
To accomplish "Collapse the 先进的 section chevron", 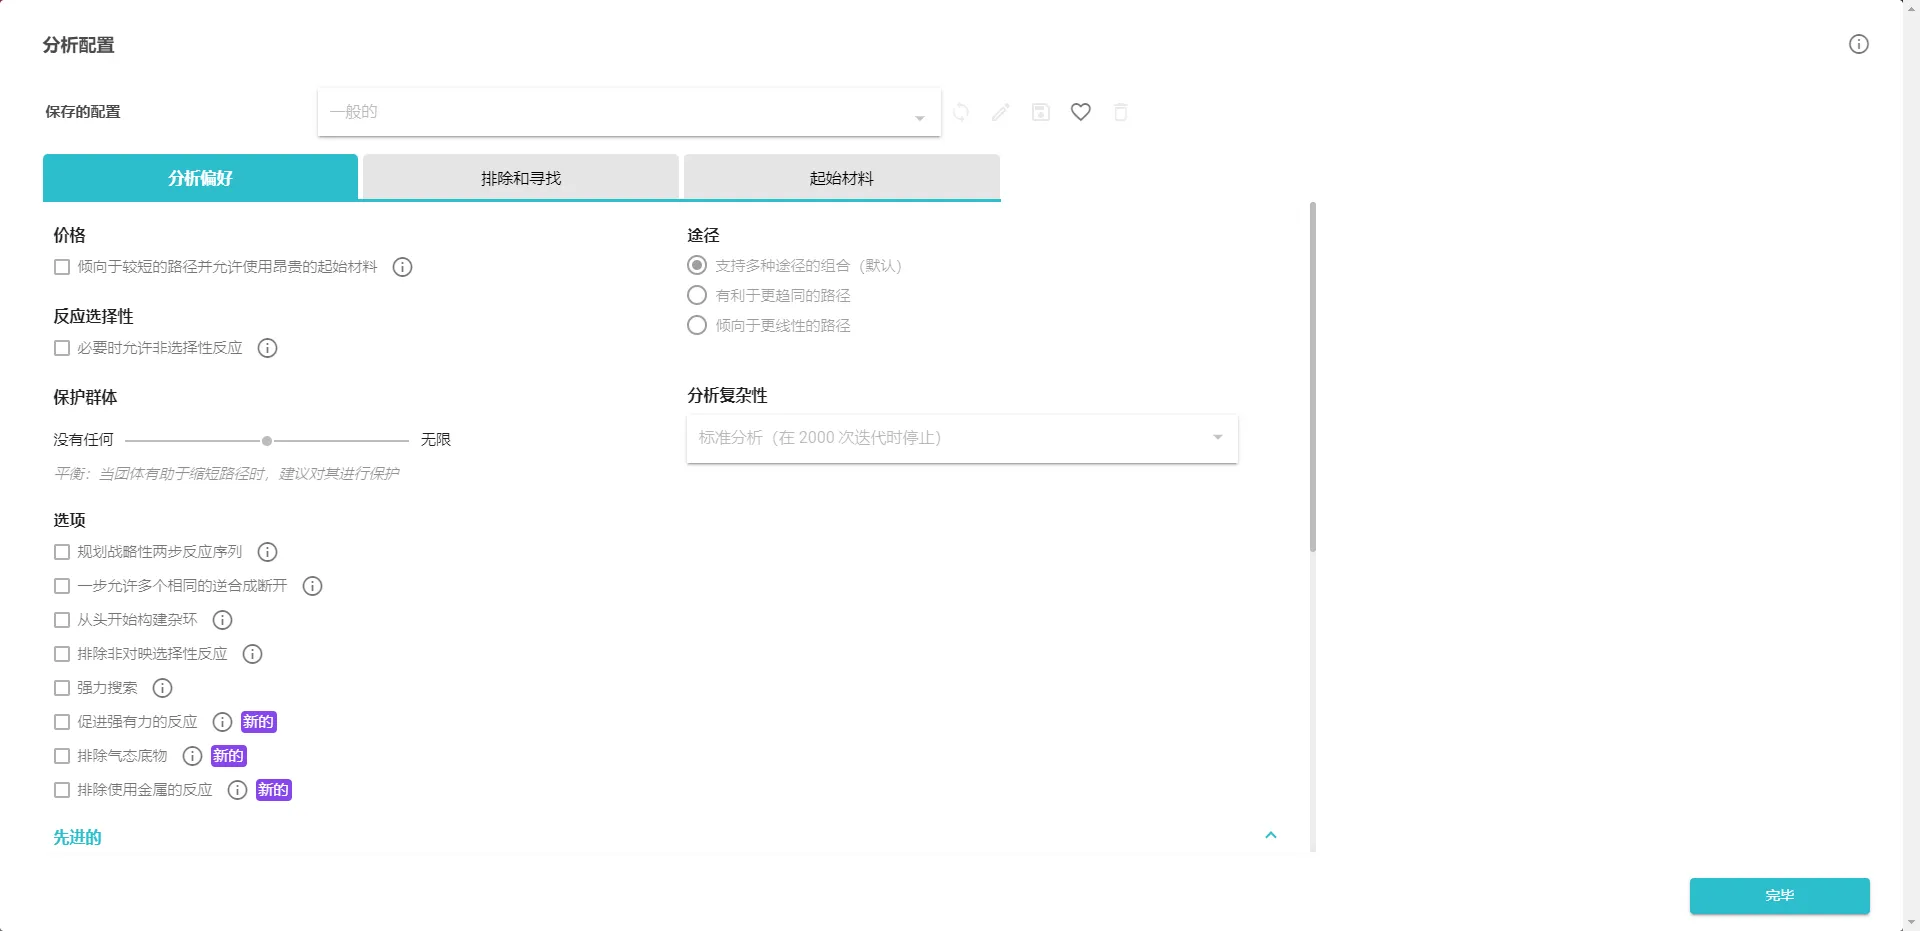I will pyautogui.click(x=1270, y=835).
